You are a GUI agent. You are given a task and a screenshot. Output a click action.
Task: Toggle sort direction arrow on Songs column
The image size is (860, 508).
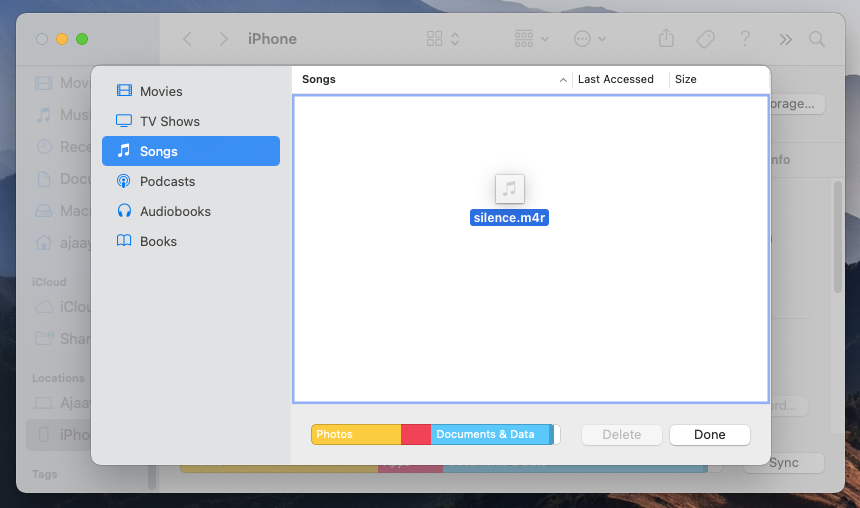click(x=563, y=80)
